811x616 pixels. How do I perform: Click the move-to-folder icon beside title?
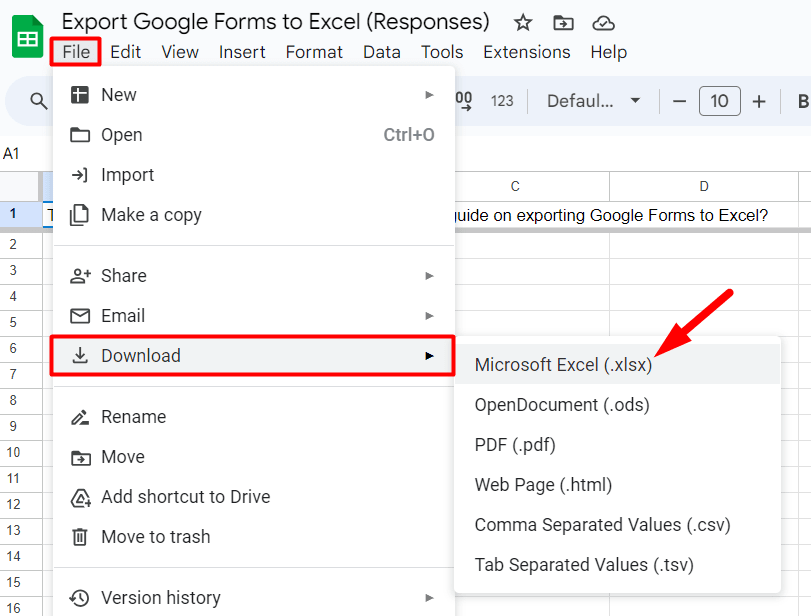[563, 23]
